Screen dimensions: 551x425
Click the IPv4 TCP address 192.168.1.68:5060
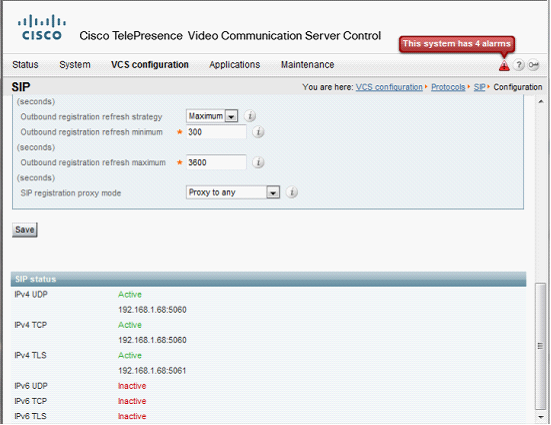[152, 340]
